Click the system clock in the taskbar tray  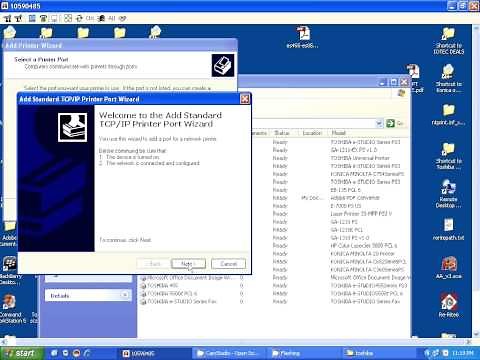(x=463, y=353)
